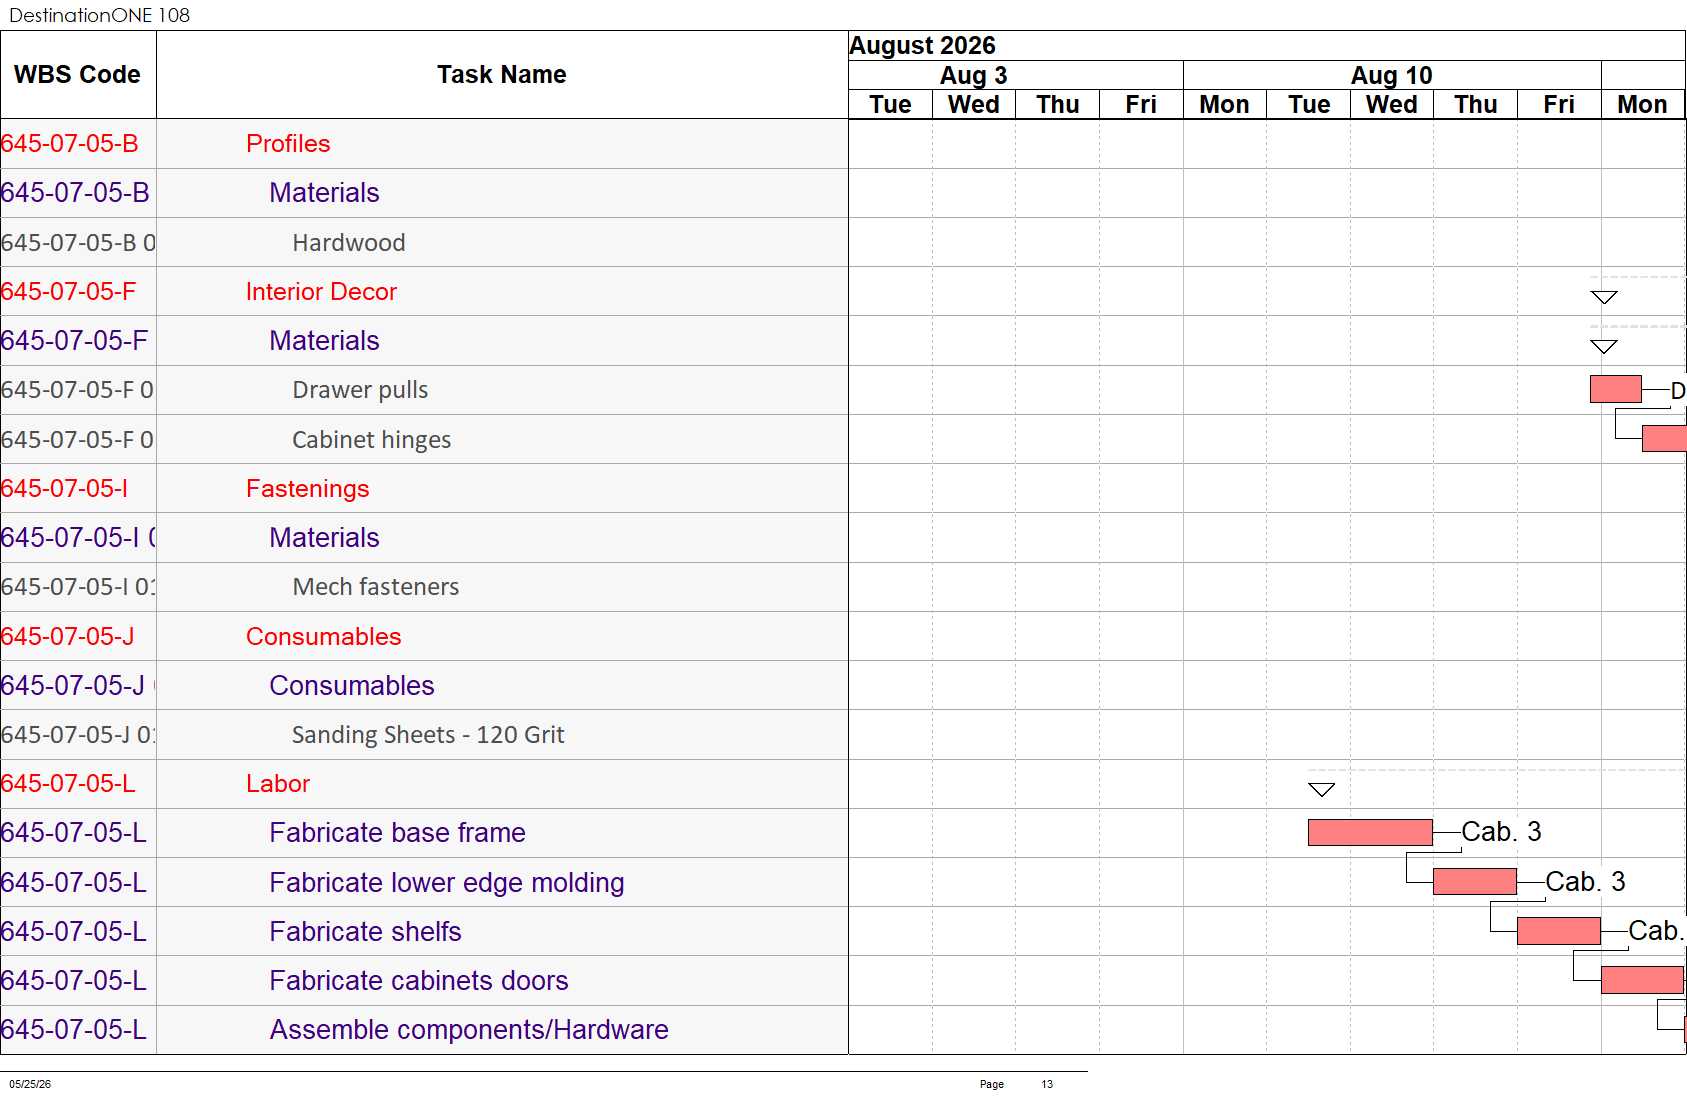Image resolution: width=1687 pixels, height=1097 pixels.
Task: Click the Interior Decor summary triangle marker
Action: click(1604, 297)
